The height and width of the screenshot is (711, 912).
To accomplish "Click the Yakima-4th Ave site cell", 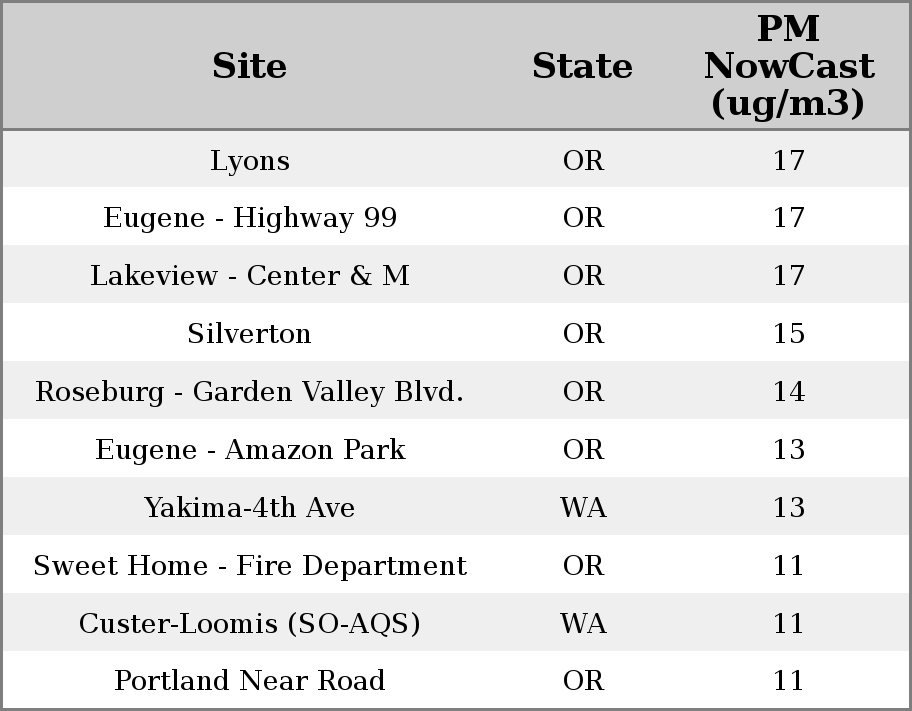I will (x=250, y=507).
